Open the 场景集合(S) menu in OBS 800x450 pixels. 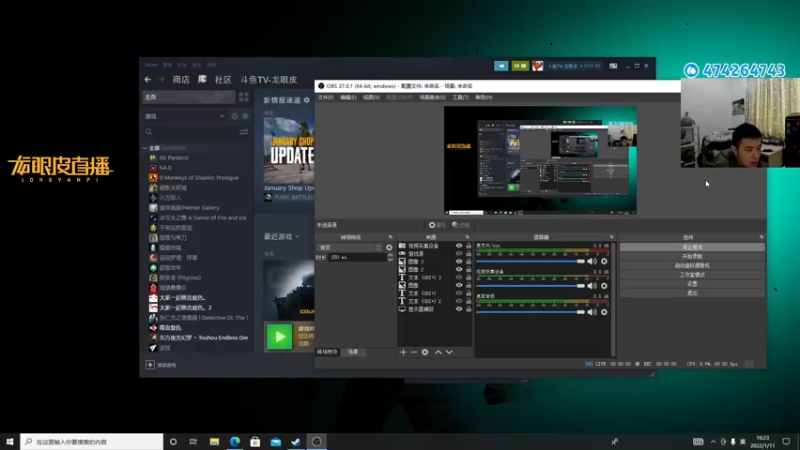tap(433, 97)
